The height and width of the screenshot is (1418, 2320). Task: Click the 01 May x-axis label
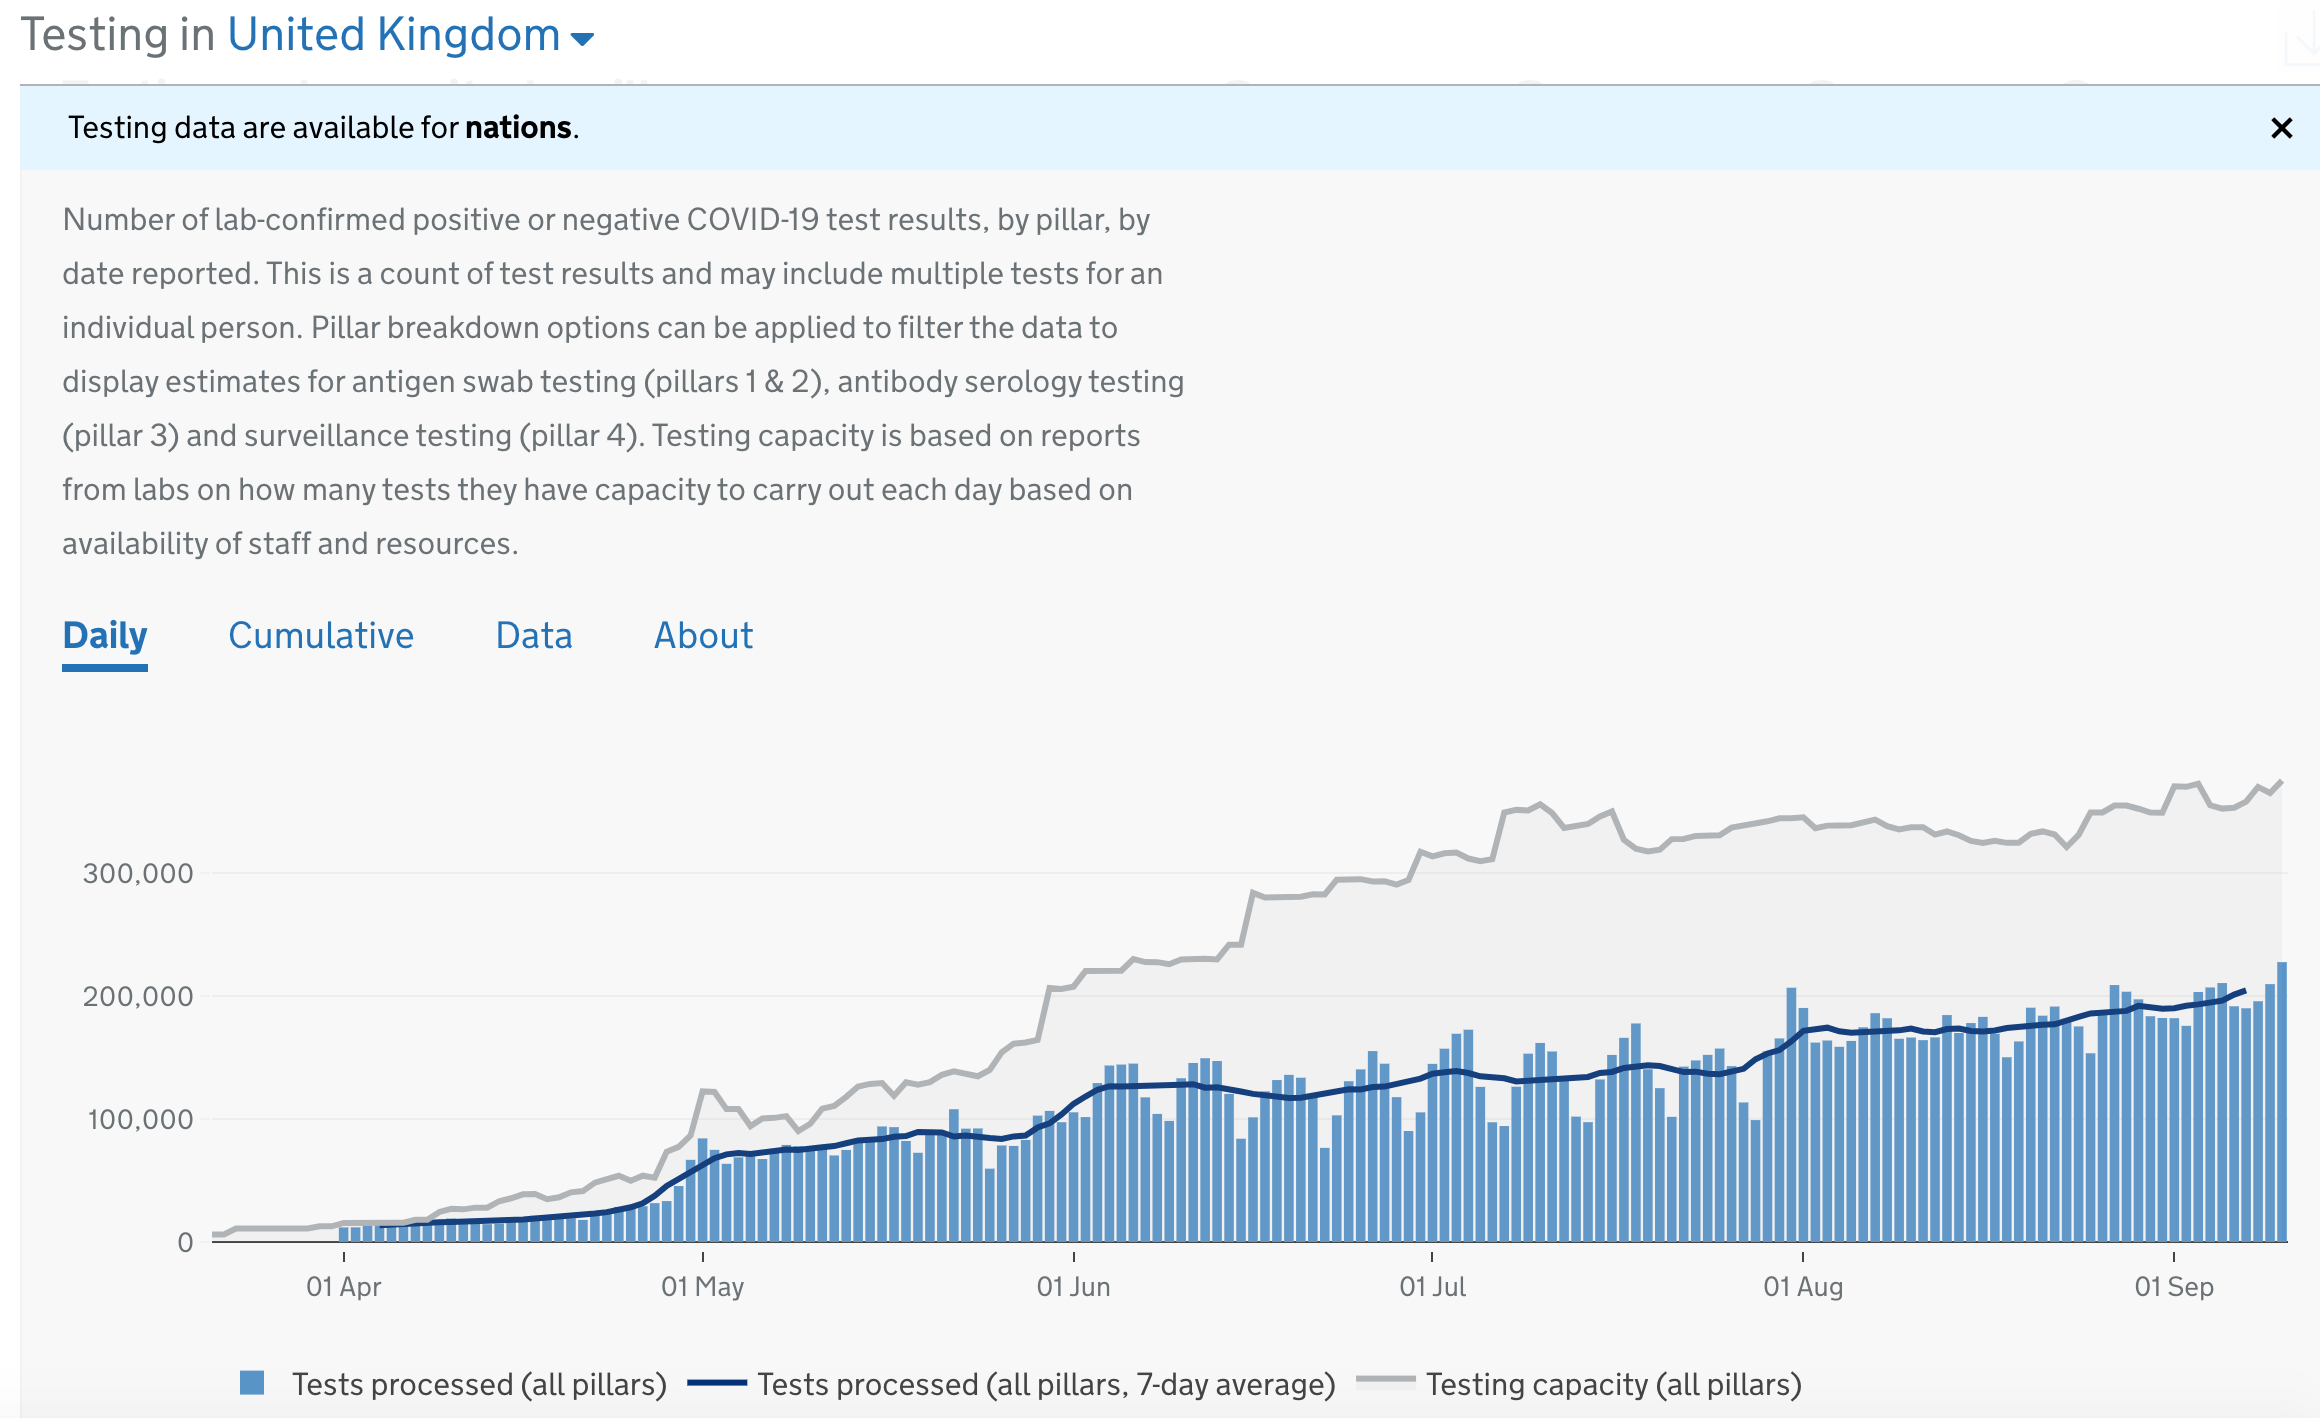coord(703,1287)
